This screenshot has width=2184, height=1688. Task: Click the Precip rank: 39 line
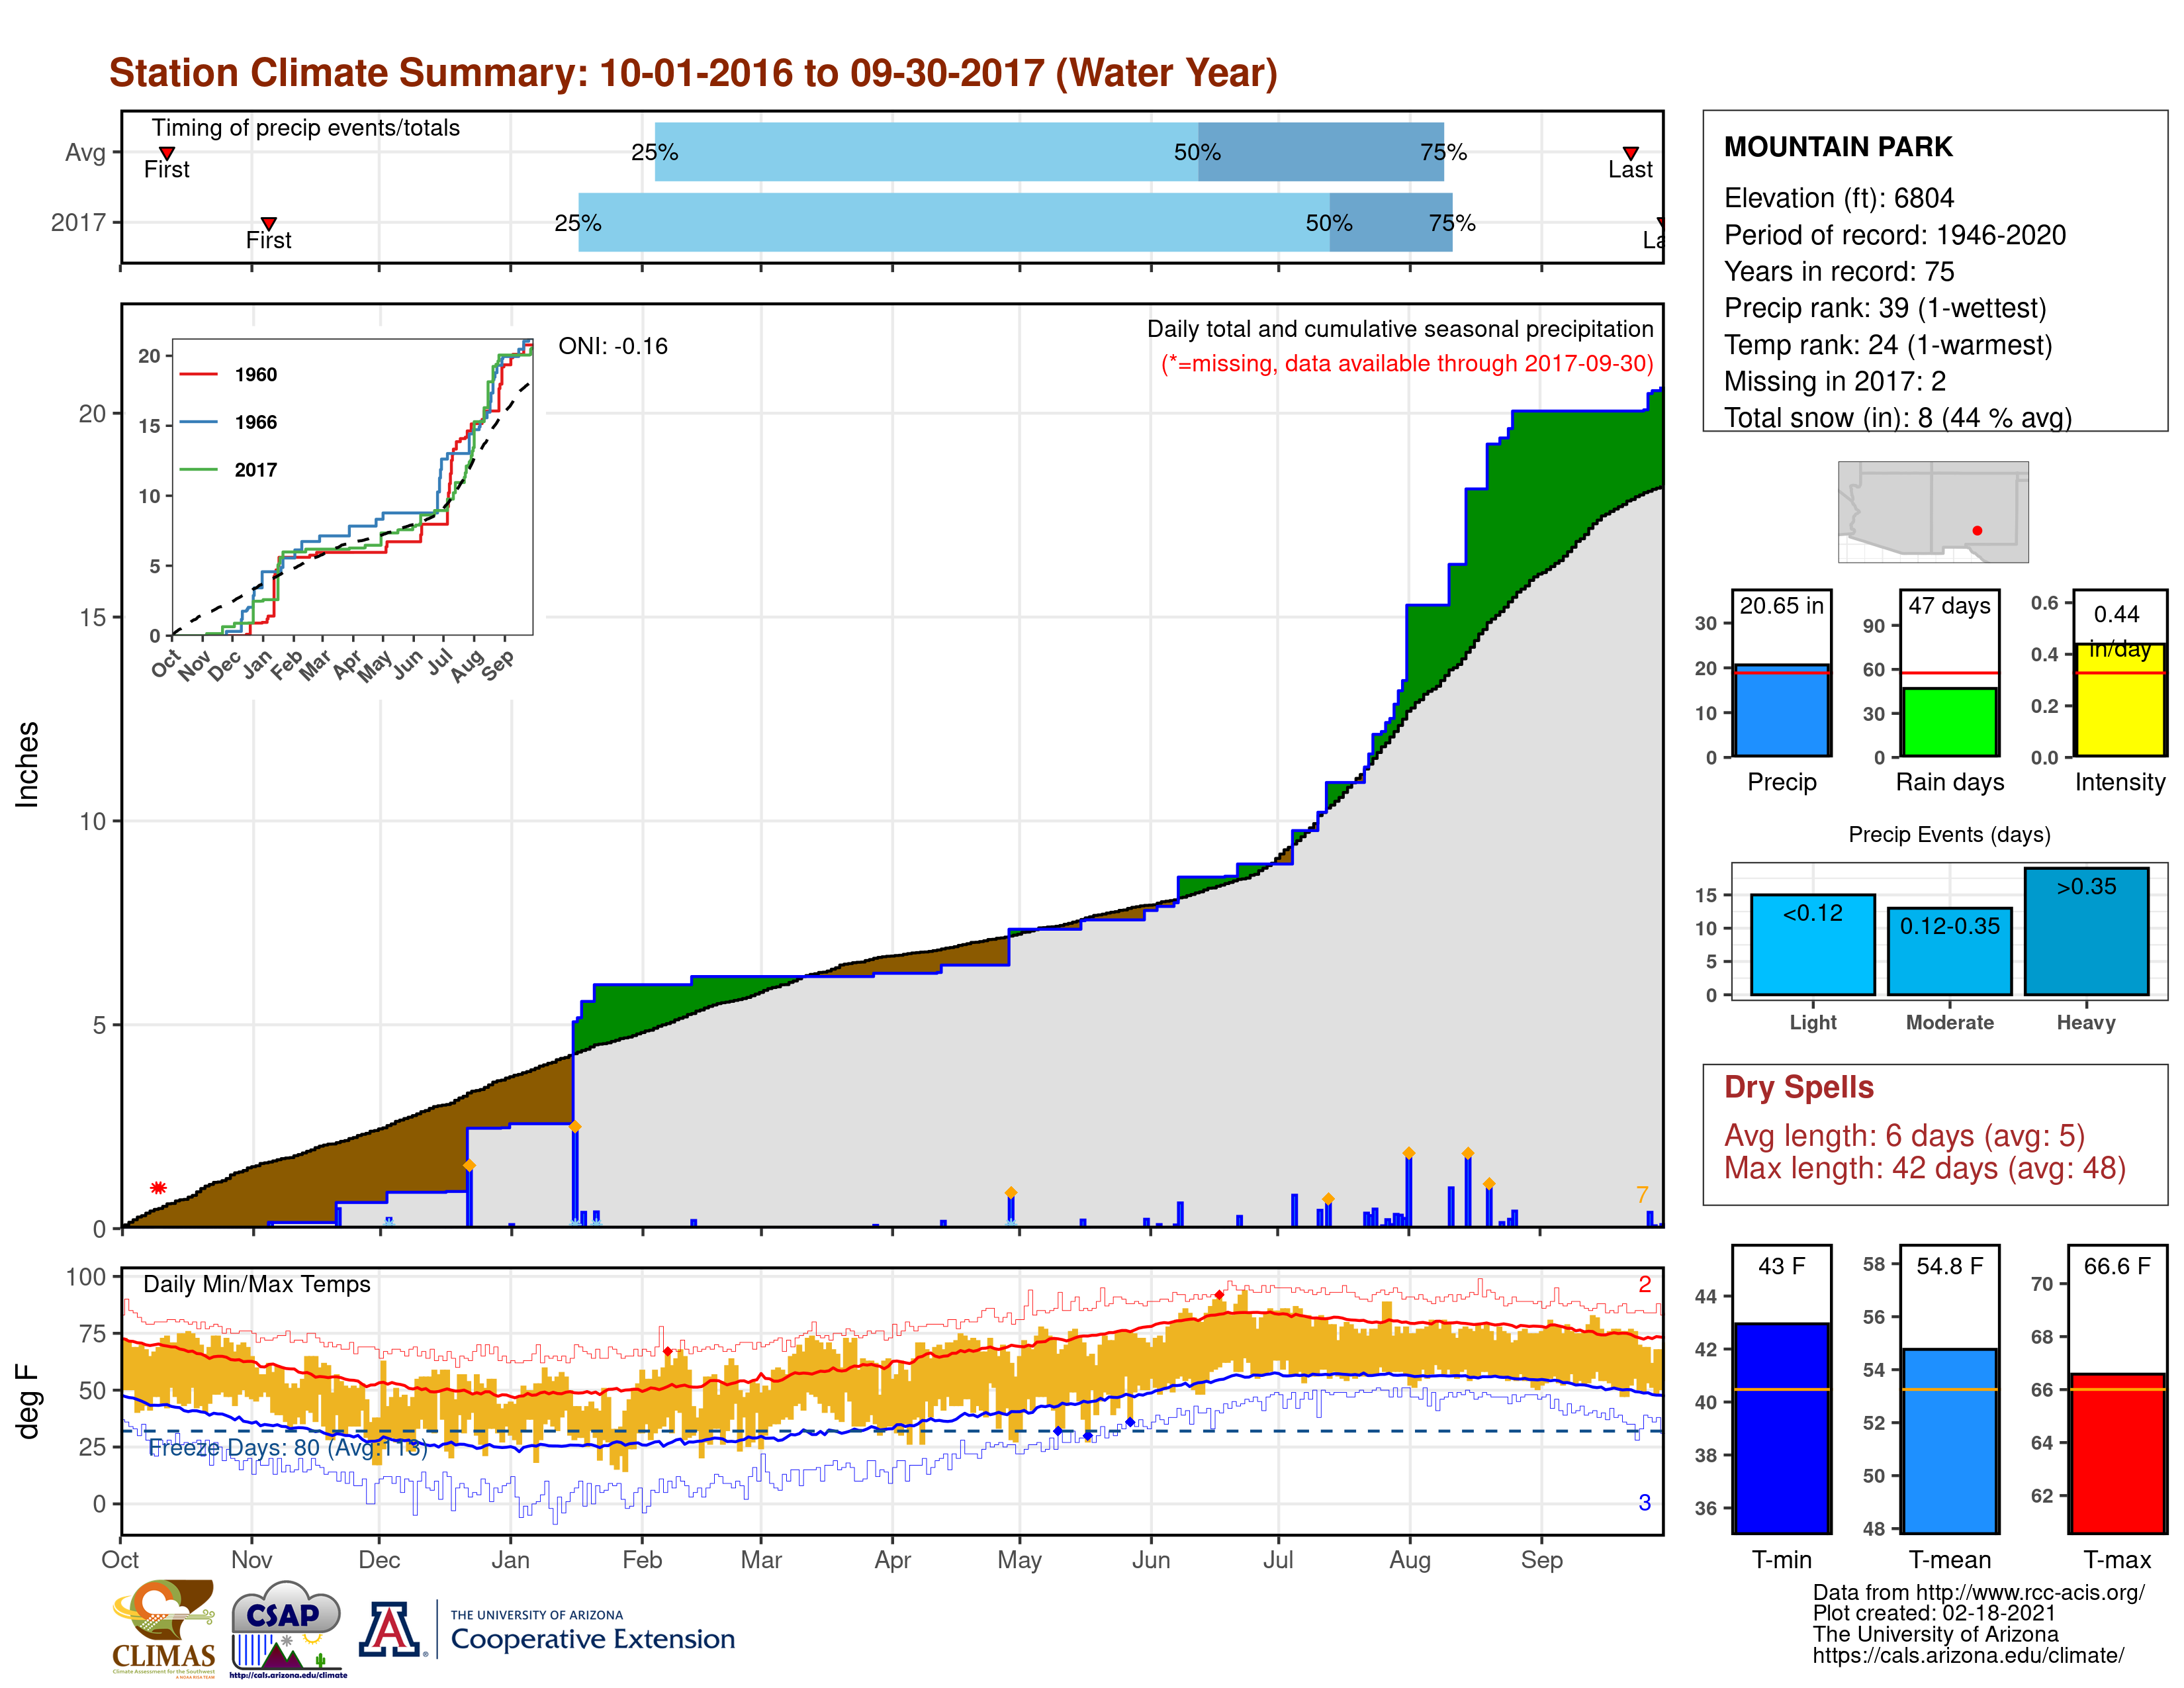click(1885, 308)
